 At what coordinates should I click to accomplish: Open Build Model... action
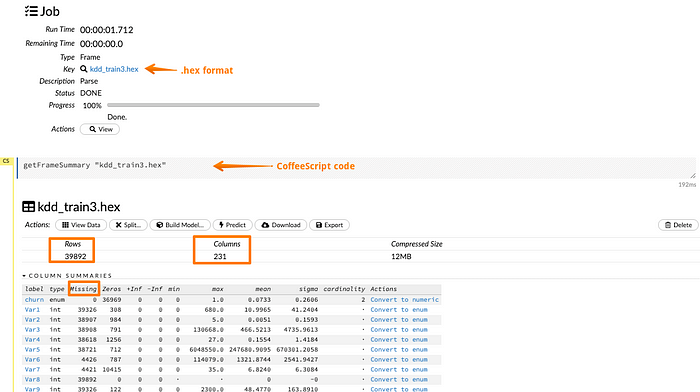(180, 225)
